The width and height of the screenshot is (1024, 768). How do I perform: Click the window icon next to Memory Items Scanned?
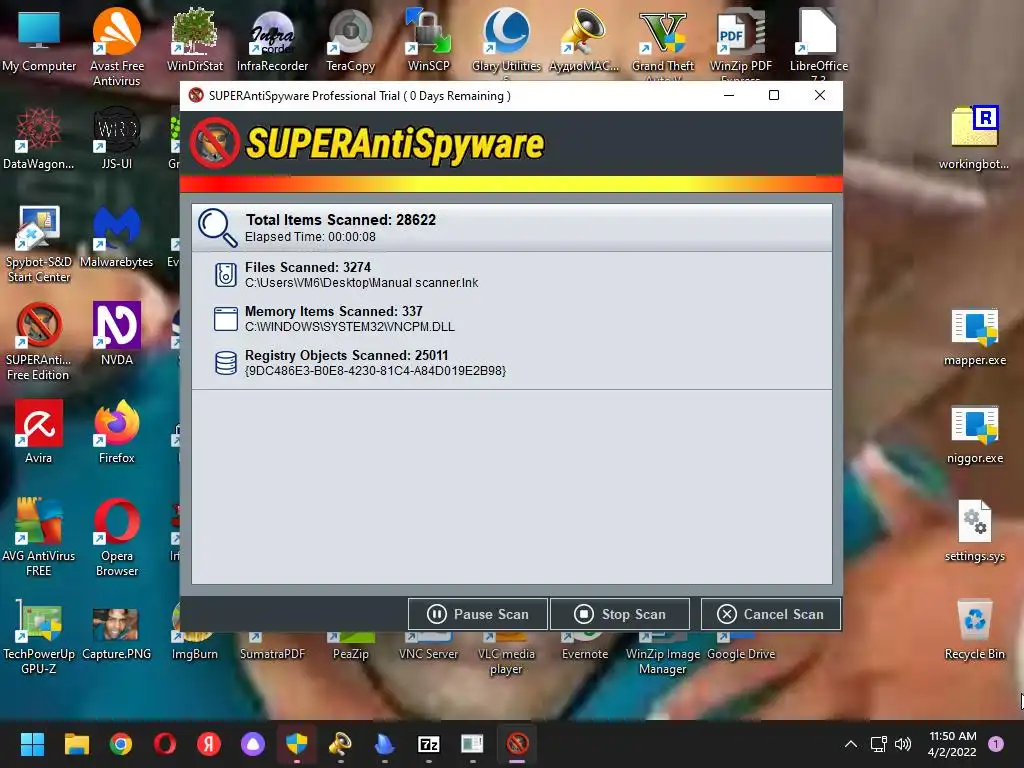coord(226,319)
